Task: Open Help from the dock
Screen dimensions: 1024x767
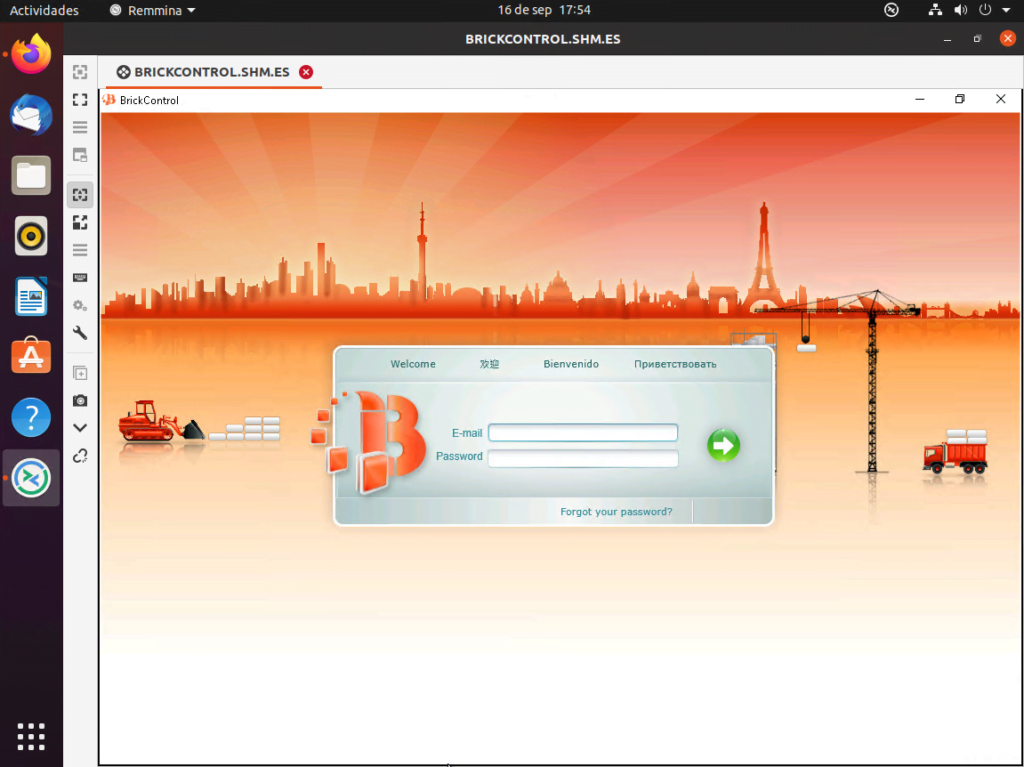Action: pos(31,417)
